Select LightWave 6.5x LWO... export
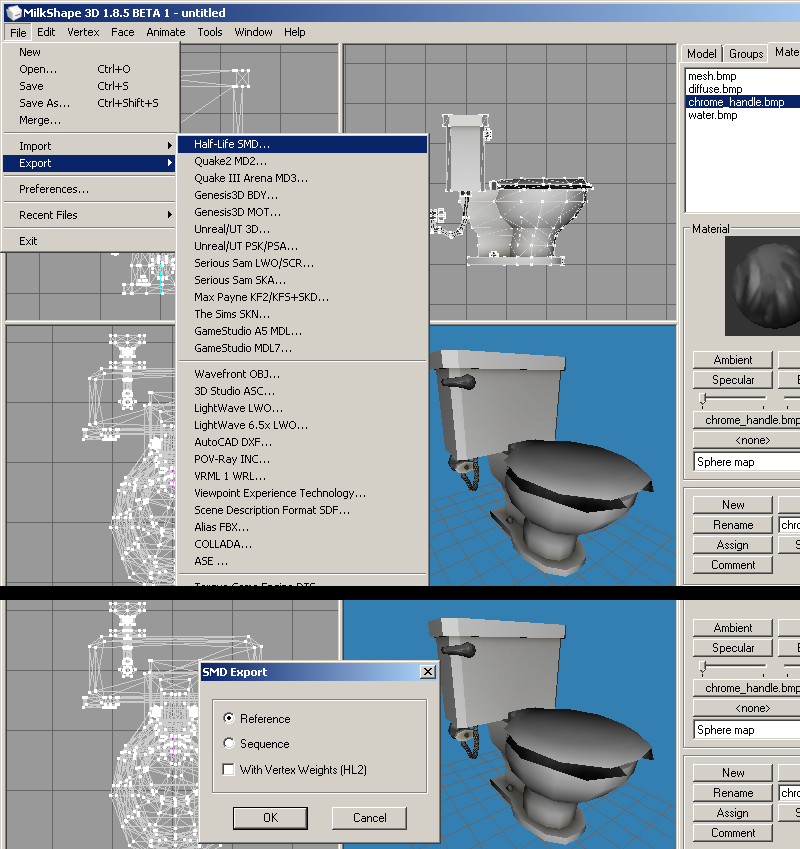The width and height of the screenshot is (800, 849). 303,425
